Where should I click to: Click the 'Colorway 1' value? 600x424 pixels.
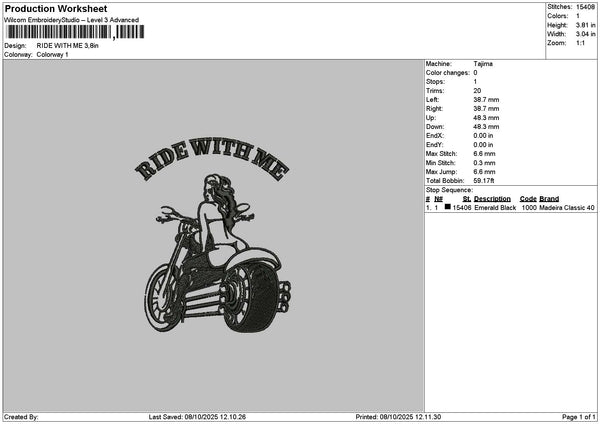click(x=52, y=55)
